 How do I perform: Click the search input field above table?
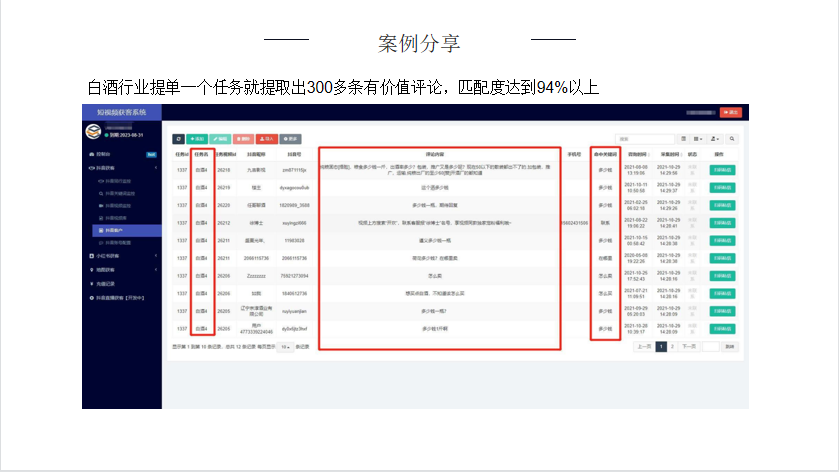pos(645,138)
